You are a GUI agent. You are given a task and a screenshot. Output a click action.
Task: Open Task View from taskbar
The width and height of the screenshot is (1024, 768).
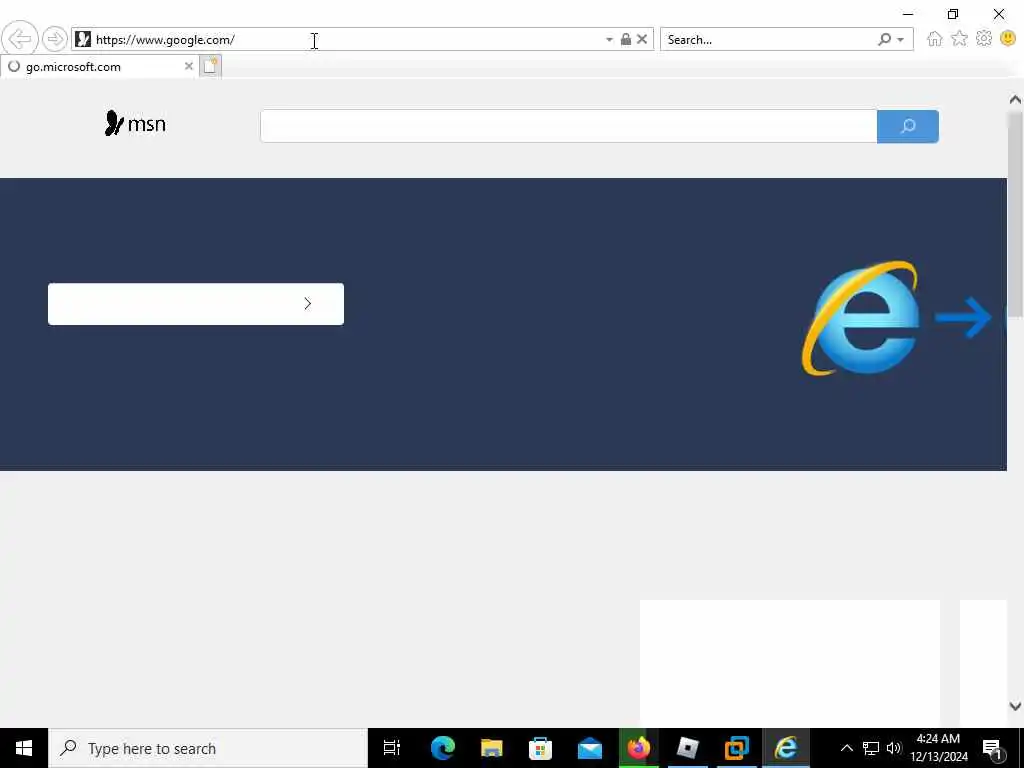coord(392,748)
